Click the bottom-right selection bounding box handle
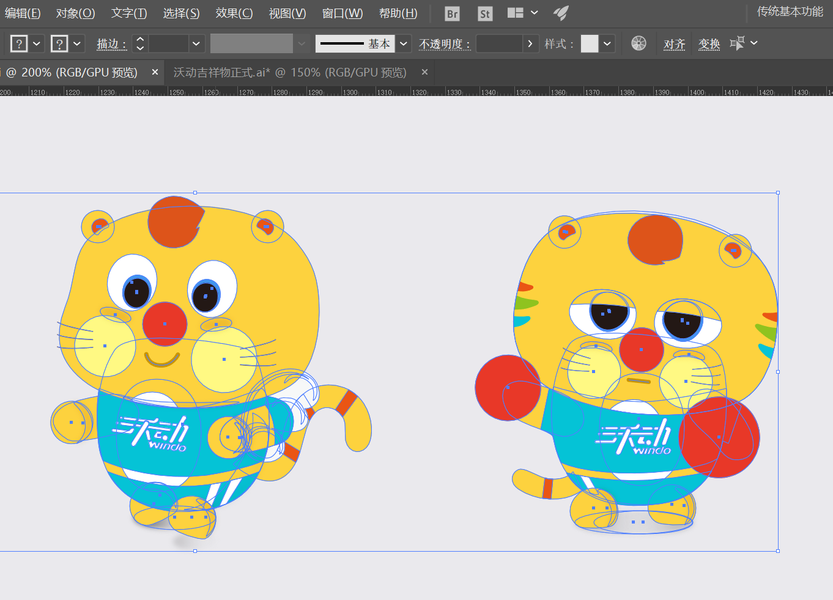 [778, 551]
